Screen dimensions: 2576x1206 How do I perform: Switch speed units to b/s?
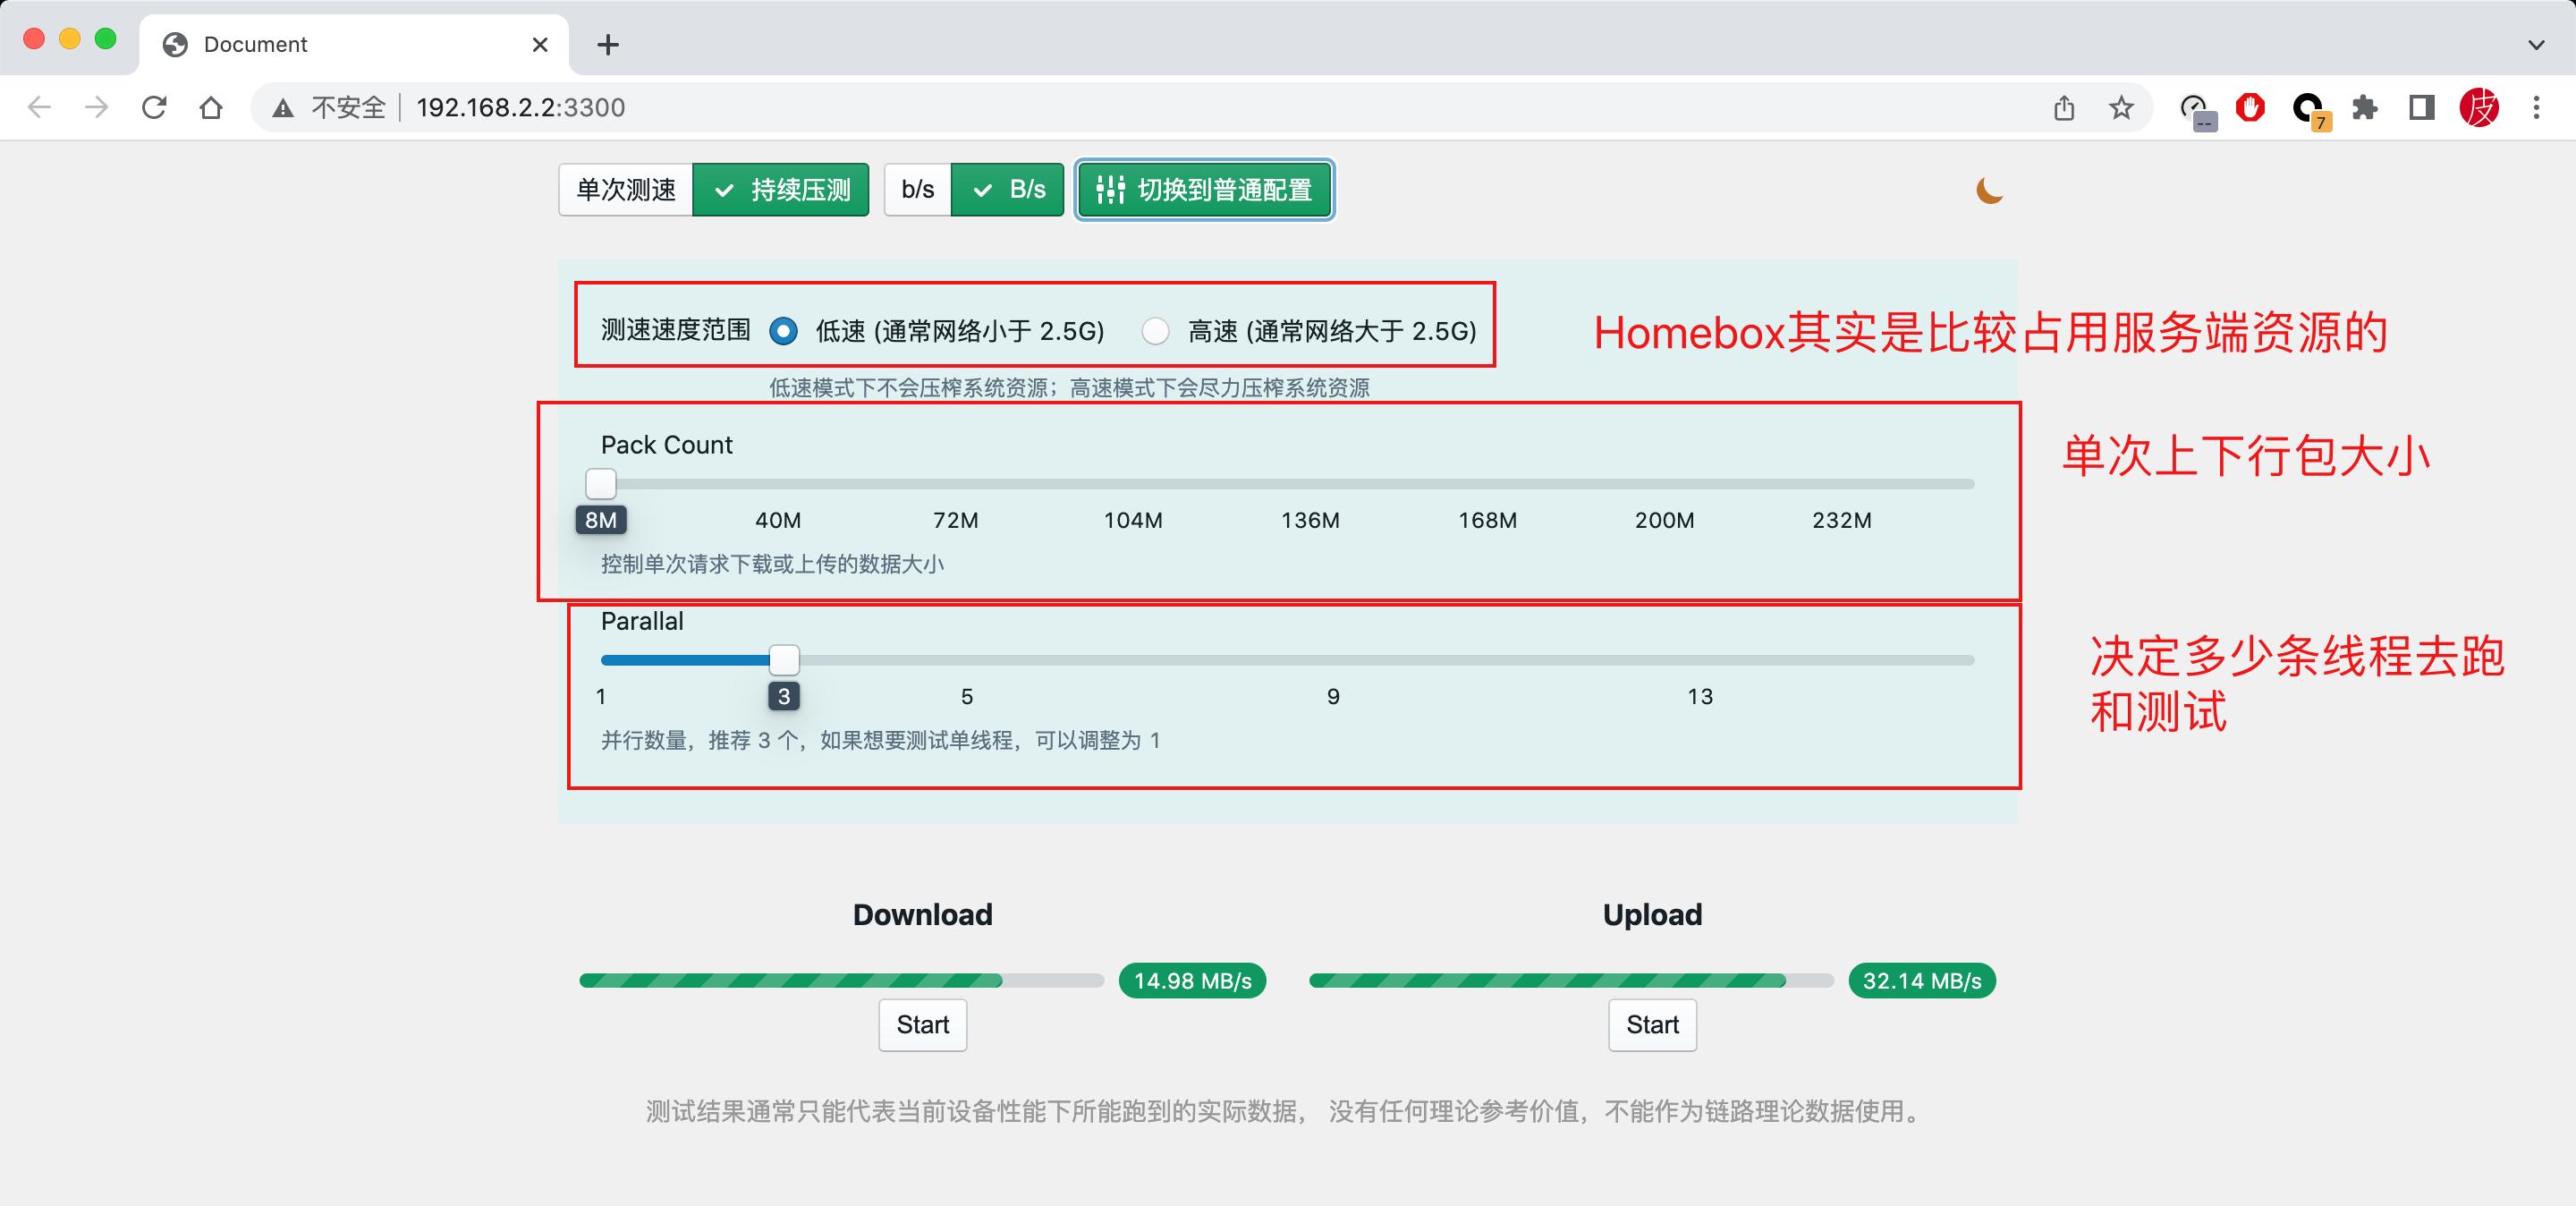[x=916, y=189]
